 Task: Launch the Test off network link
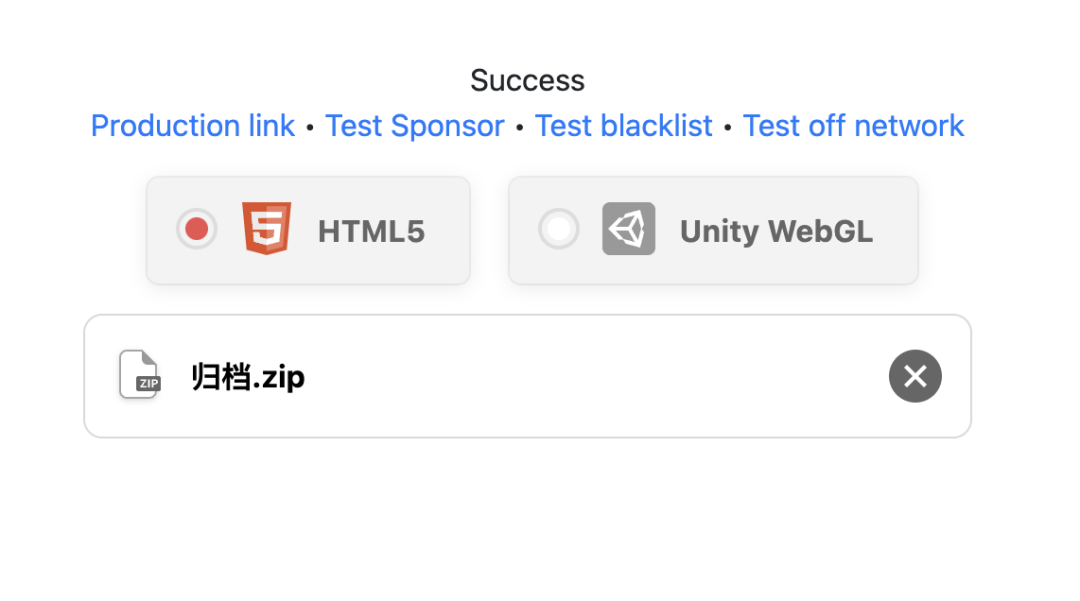pos(853,126)
